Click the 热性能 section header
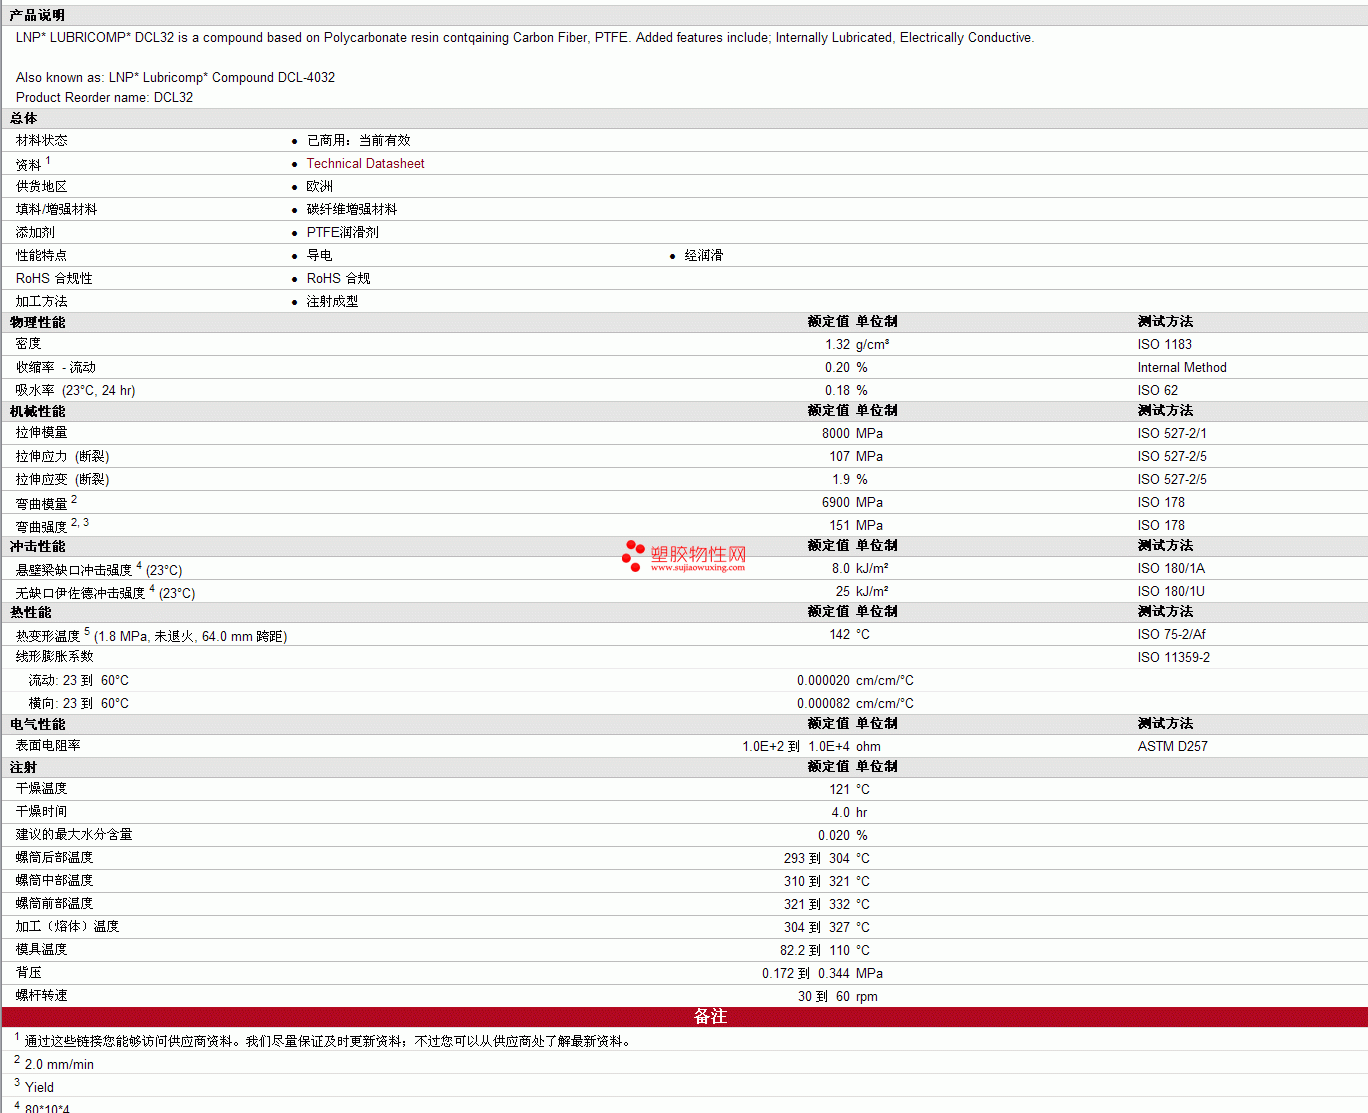The image size is (1368, 1113). click(30, 612)
